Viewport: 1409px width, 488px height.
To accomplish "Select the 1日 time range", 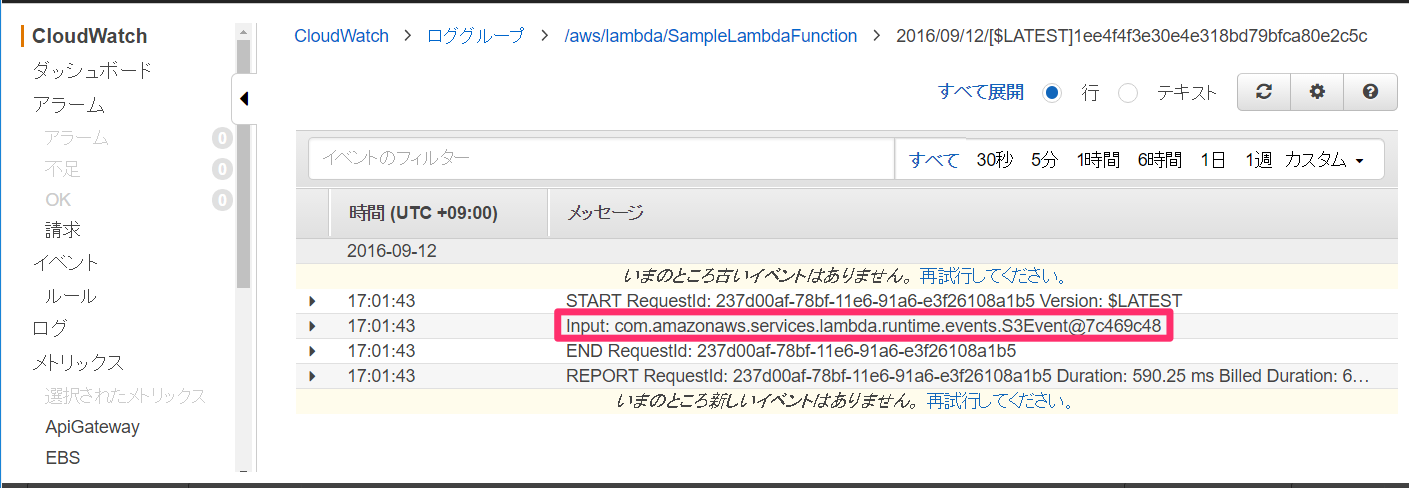I will (x=1213, y=160).
